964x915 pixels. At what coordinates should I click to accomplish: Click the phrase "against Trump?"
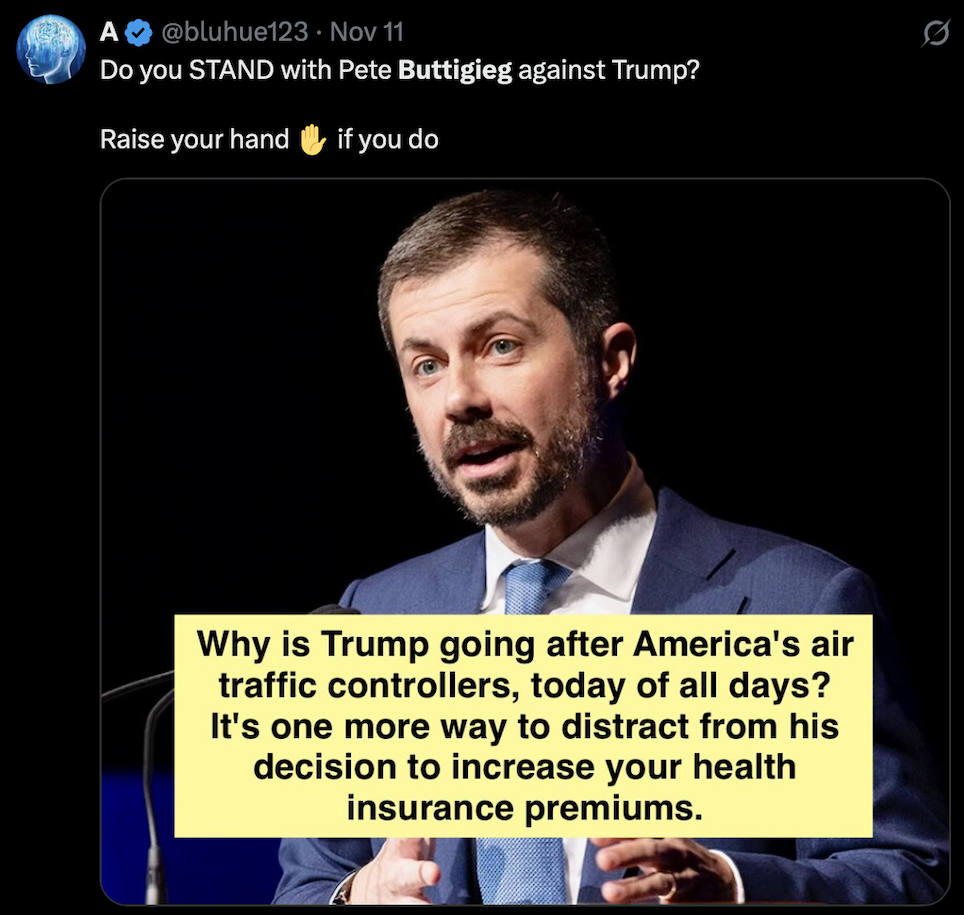[610, 70]
